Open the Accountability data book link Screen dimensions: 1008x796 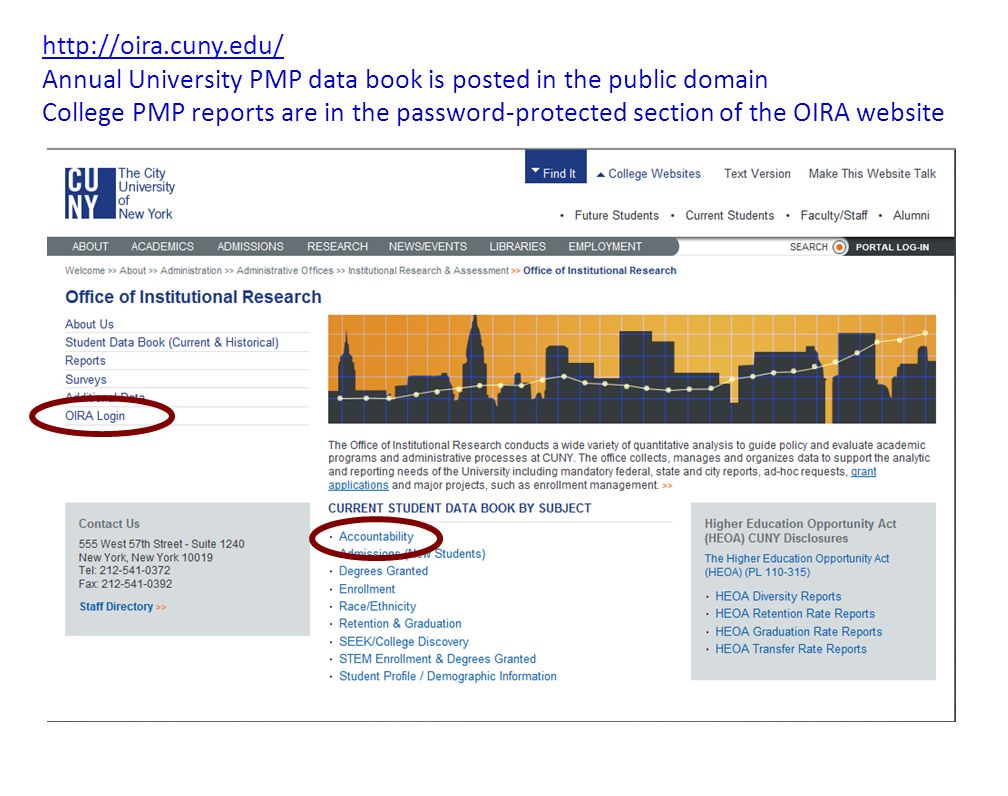(x=376, y=537)
